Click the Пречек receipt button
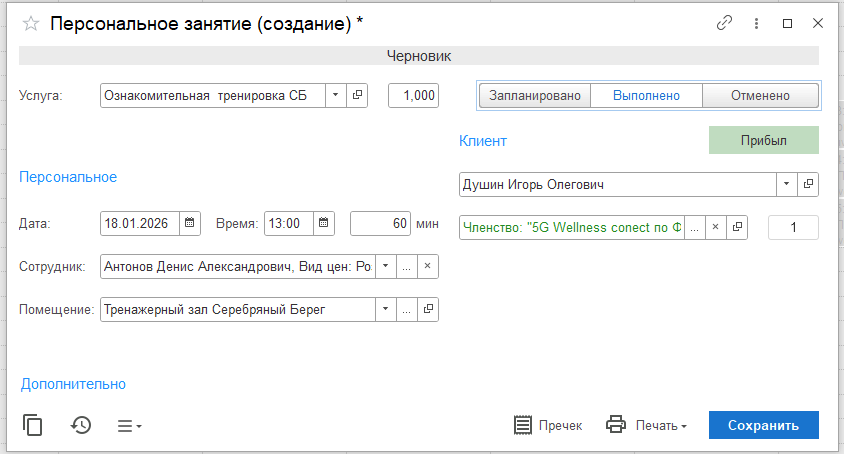 [548, 425]
